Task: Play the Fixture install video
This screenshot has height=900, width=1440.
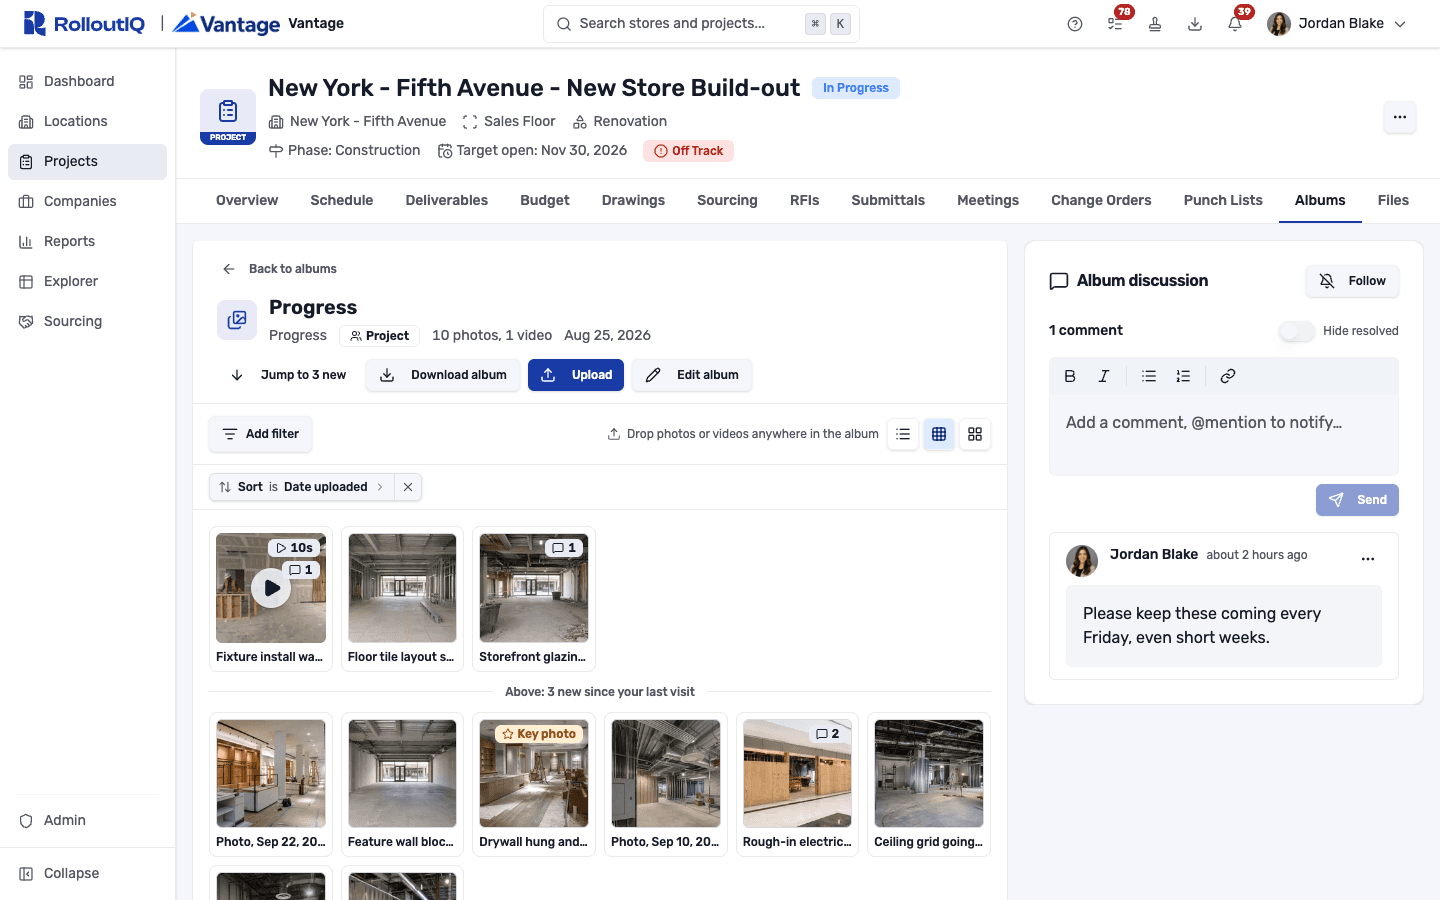Action: 271,588
